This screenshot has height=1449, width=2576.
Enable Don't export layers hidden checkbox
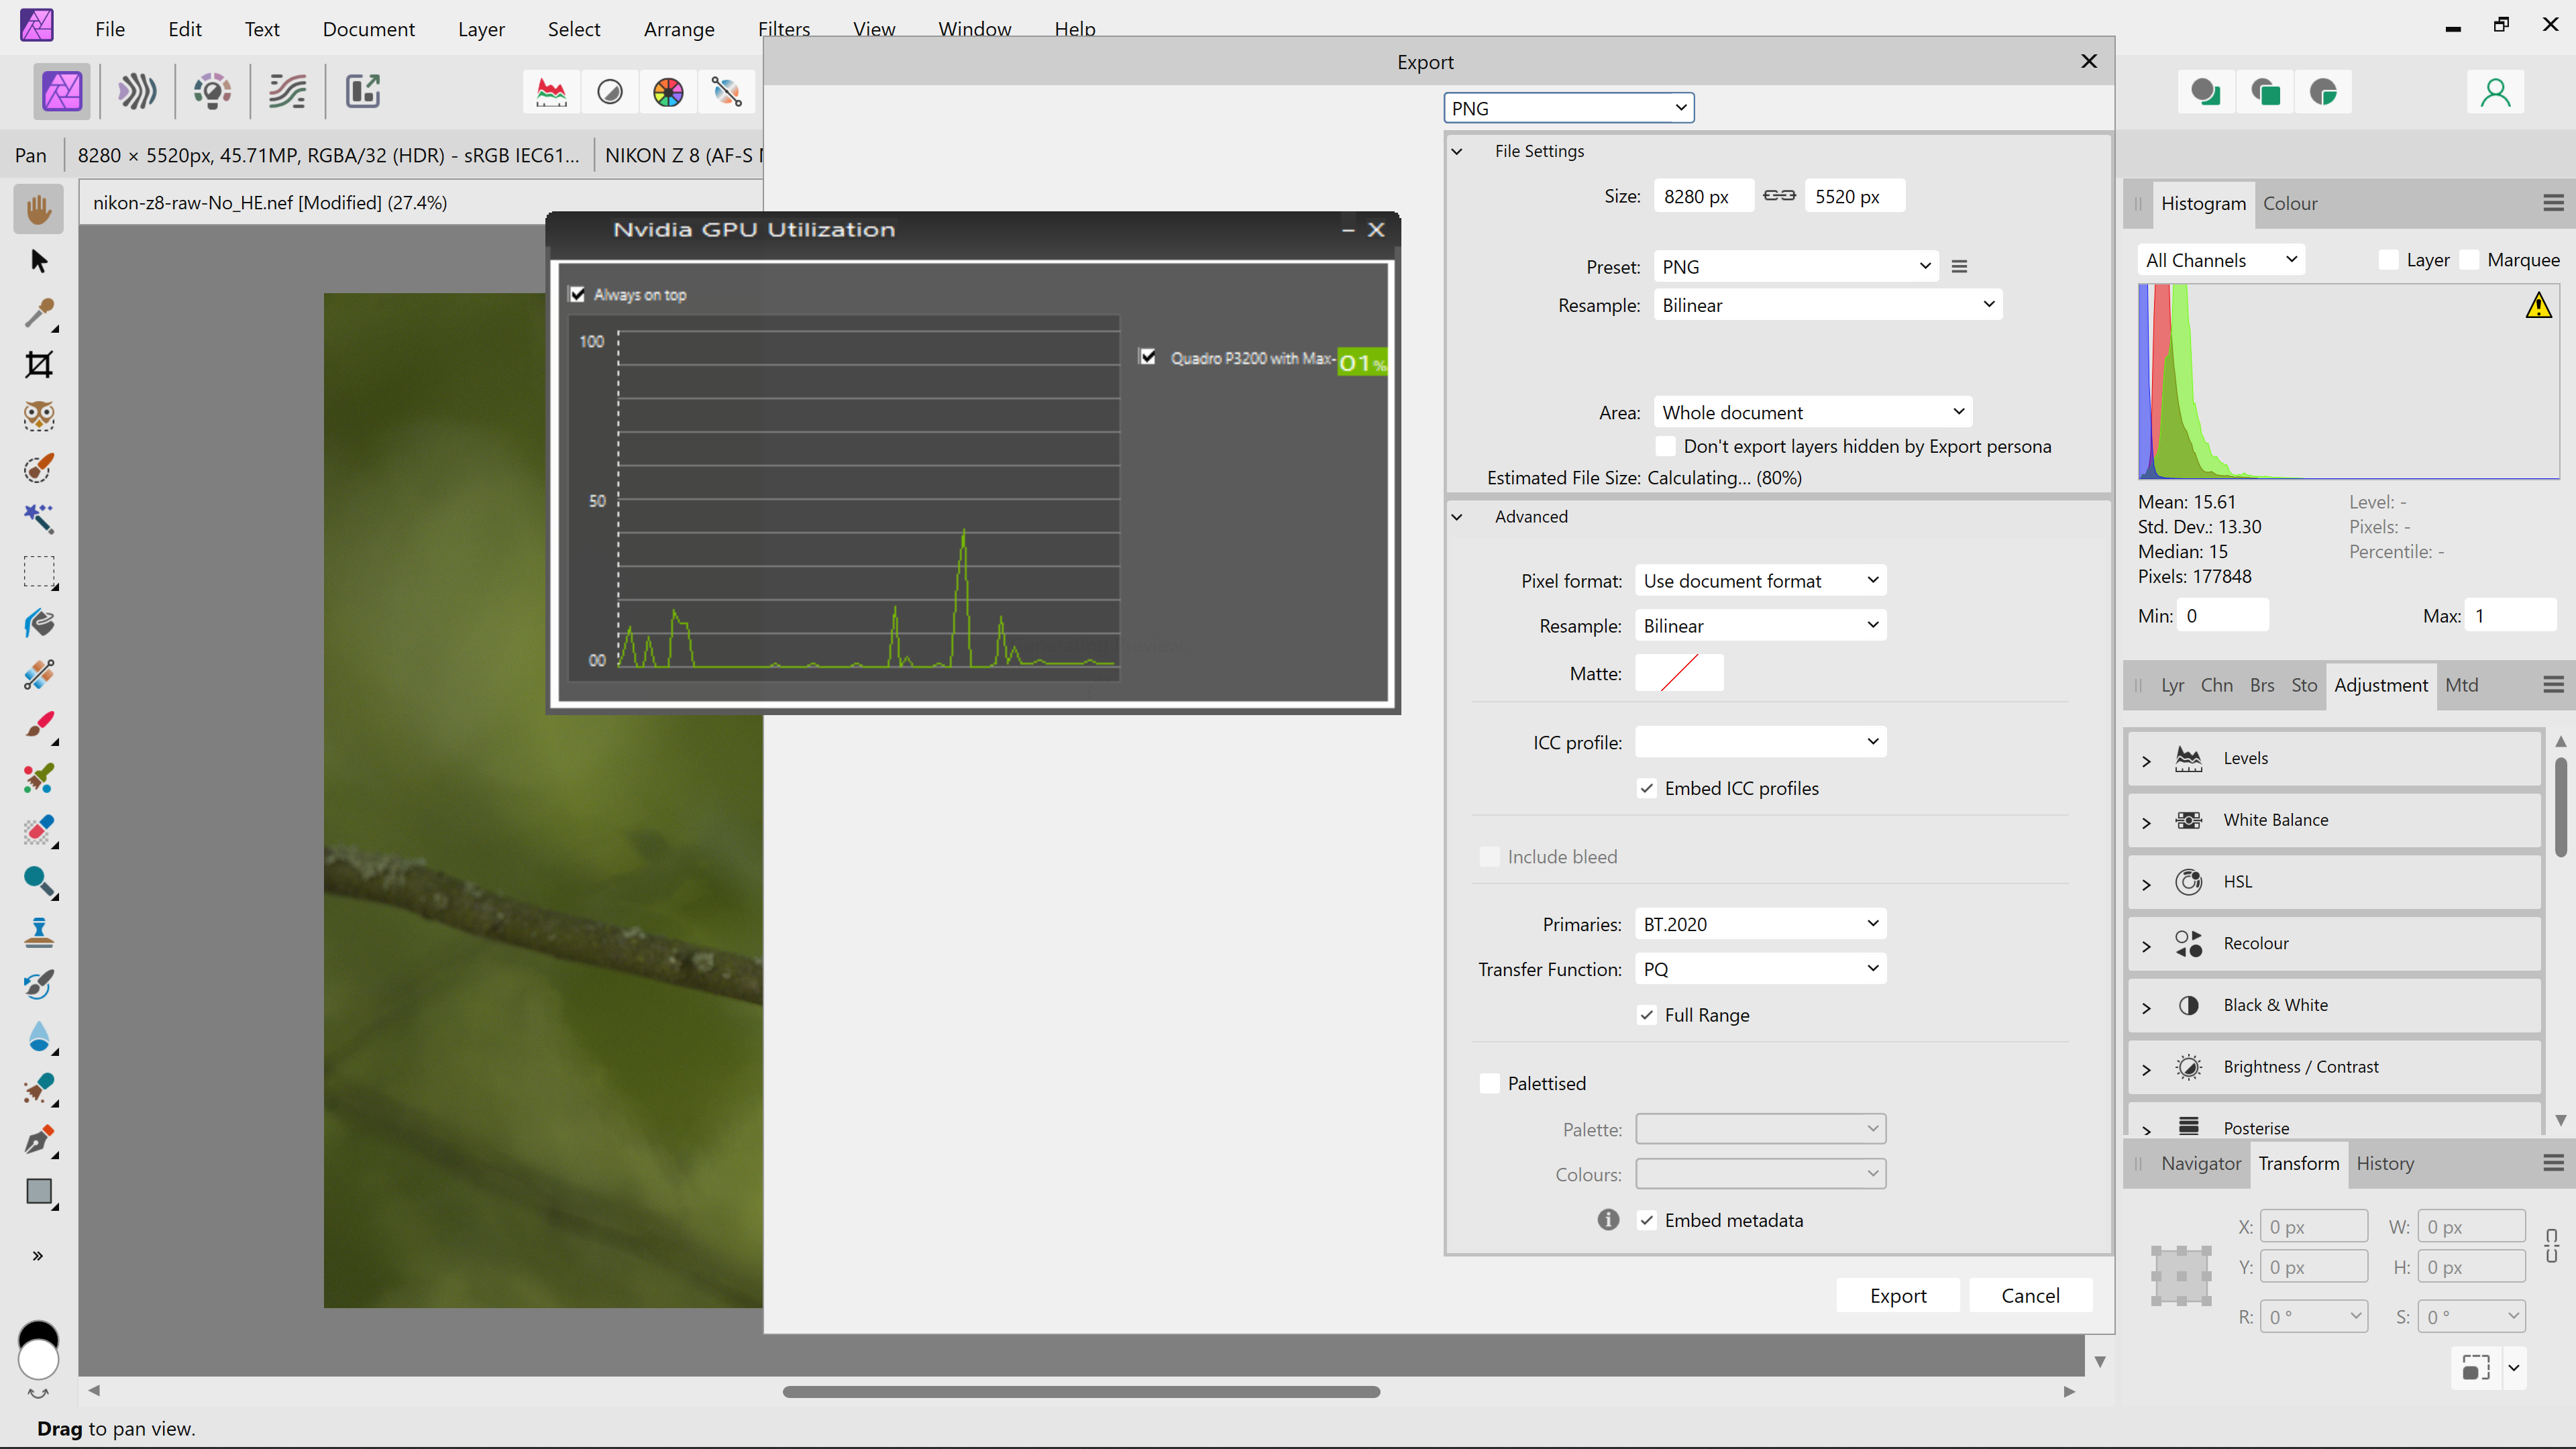coord(1665,446)
